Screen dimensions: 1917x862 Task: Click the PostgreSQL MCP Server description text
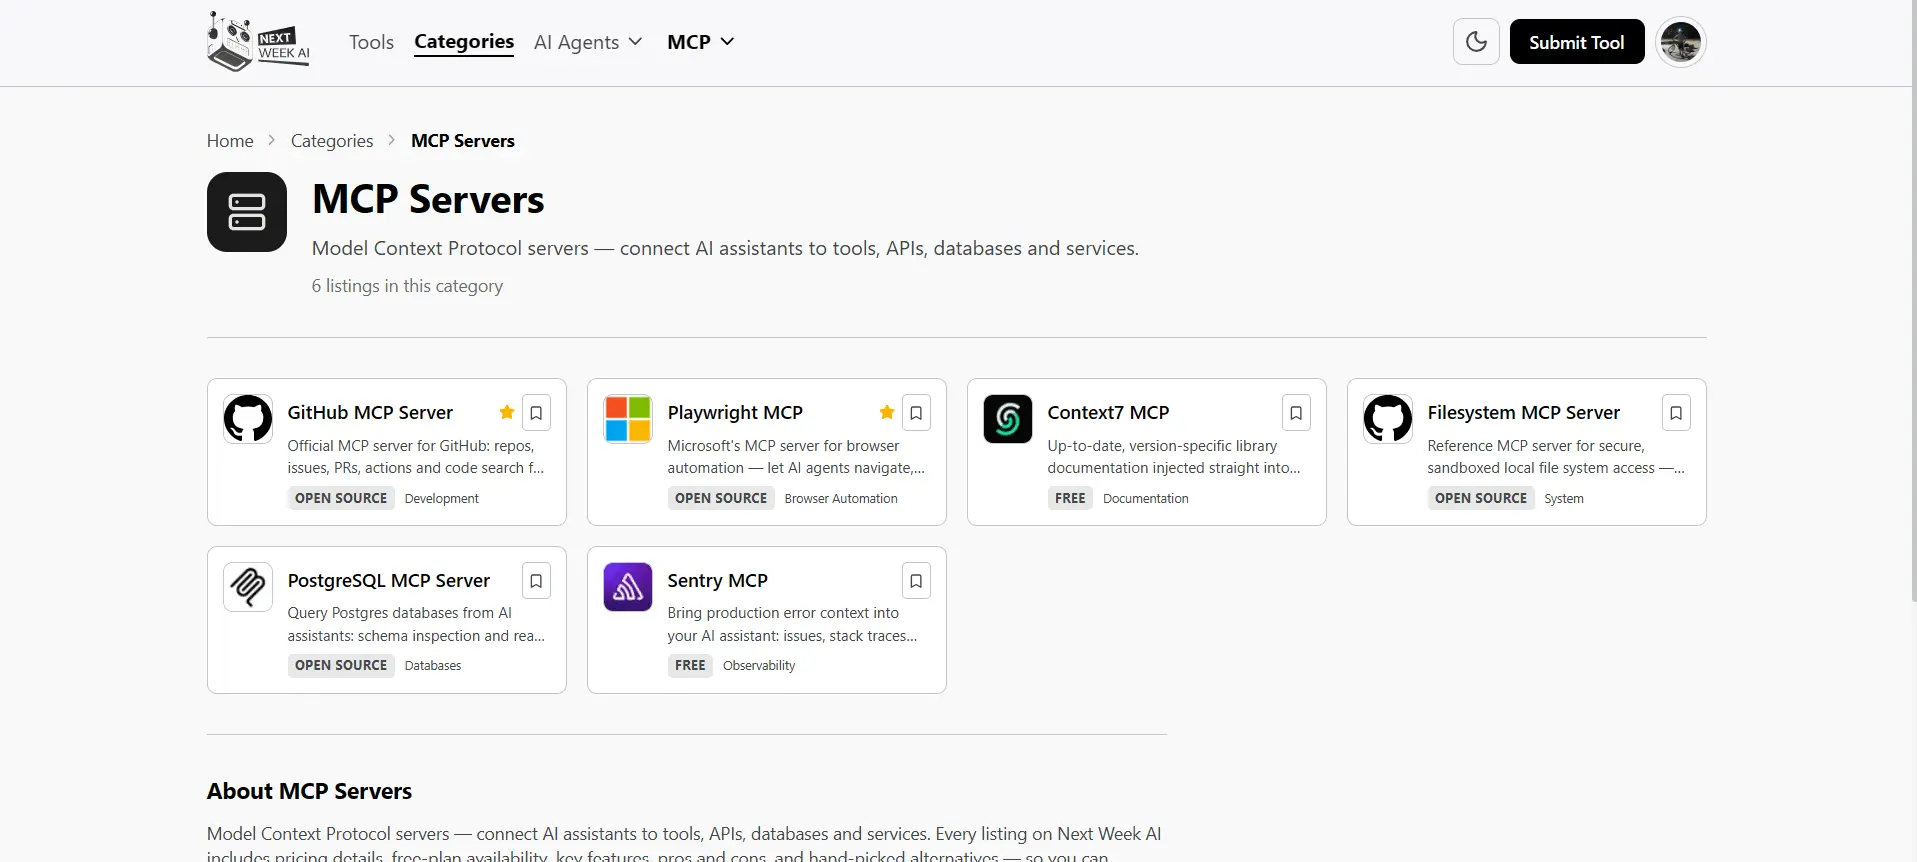(416, 625)
